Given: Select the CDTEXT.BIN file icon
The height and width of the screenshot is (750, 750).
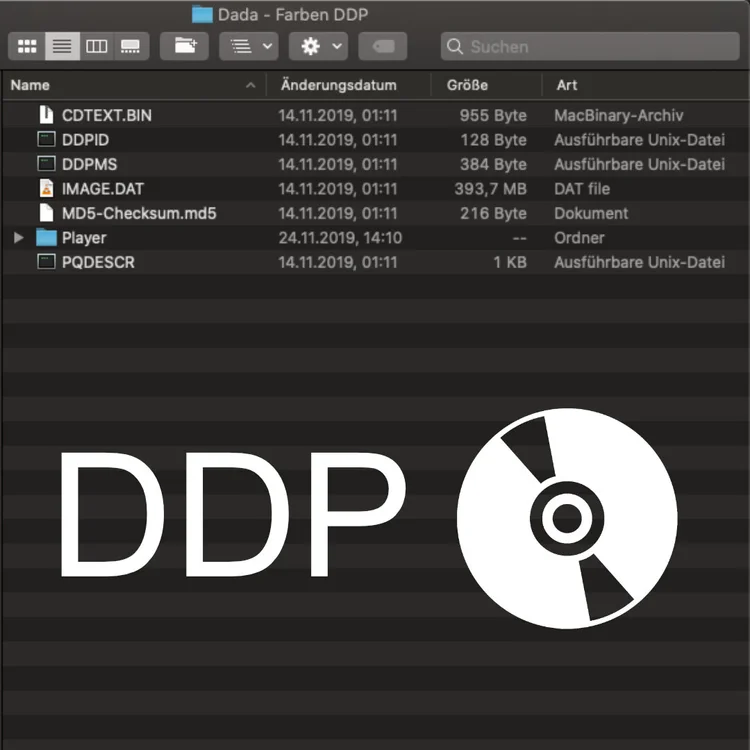Looking at the screenshot, I should [x=46, y=115].
